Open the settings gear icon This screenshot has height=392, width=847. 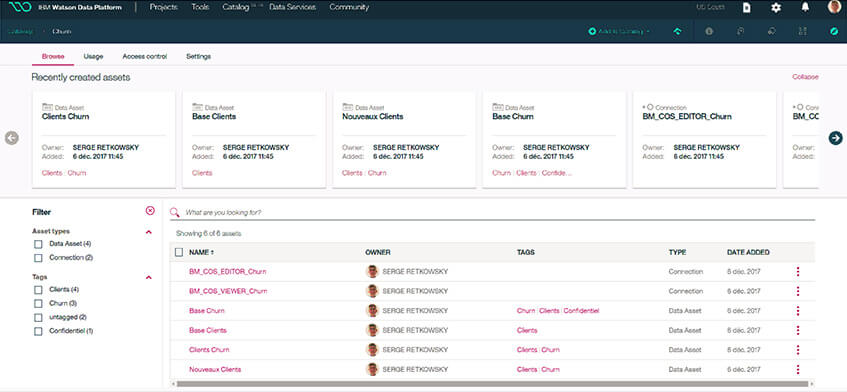click(776, 8)
